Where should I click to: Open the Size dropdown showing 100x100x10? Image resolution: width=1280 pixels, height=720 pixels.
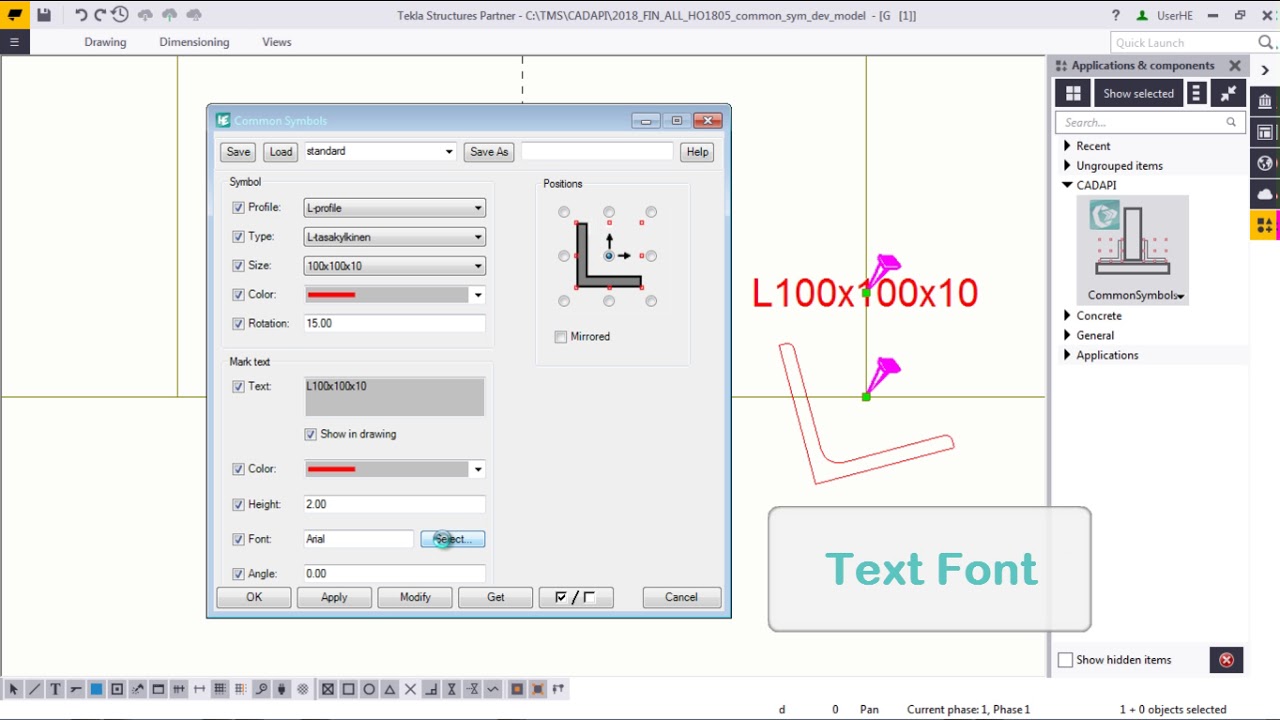(395, 266)
